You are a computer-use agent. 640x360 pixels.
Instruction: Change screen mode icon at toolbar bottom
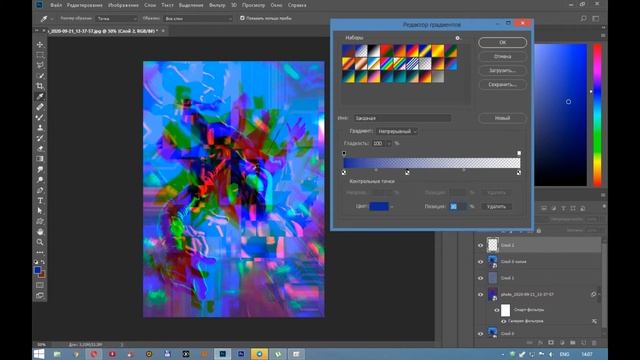click(40, 295)
